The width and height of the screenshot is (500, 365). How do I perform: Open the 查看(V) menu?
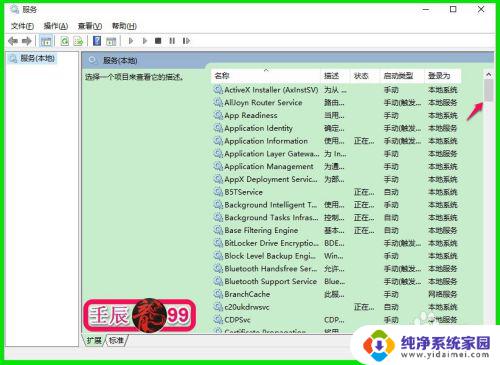[x=90, y=26]
